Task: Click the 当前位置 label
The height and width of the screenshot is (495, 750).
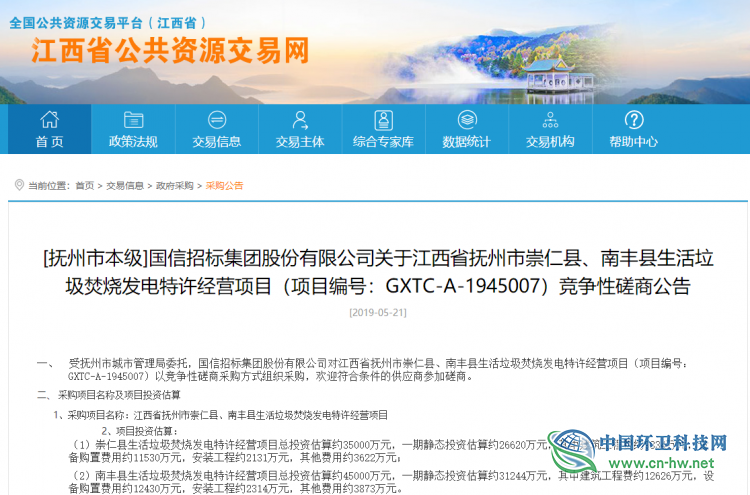Action: (x=49, y=186)
